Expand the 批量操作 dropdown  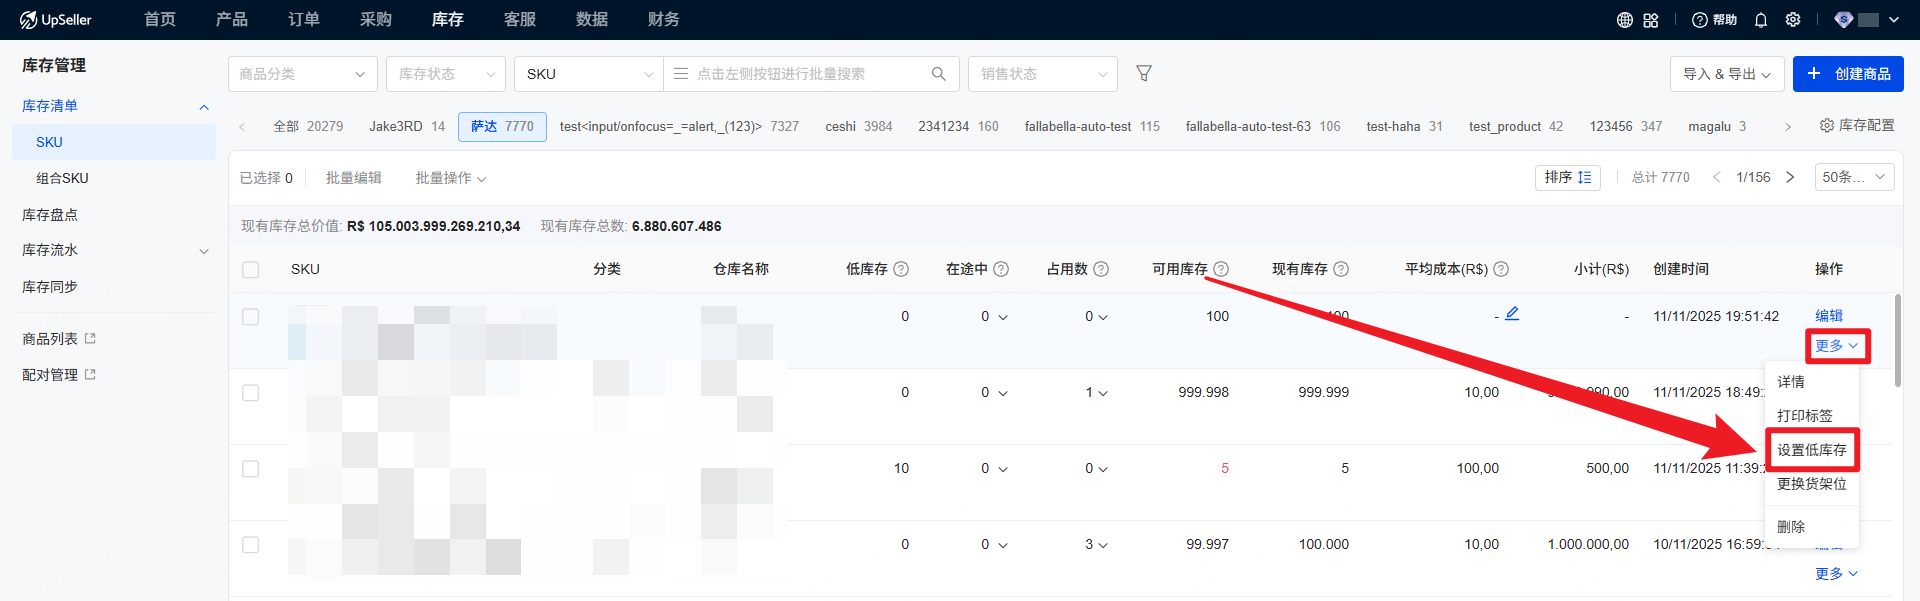(450, 178)
